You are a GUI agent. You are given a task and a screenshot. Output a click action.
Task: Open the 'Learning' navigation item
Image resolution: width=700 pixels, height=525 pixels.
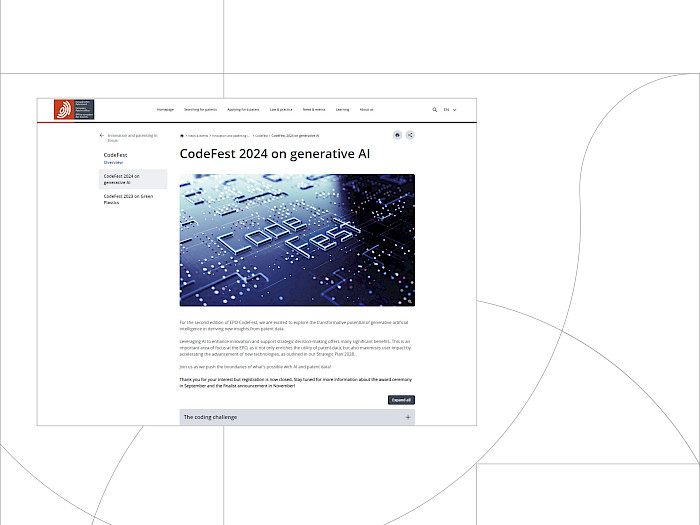pyautogui.click(x=342, y=110)
